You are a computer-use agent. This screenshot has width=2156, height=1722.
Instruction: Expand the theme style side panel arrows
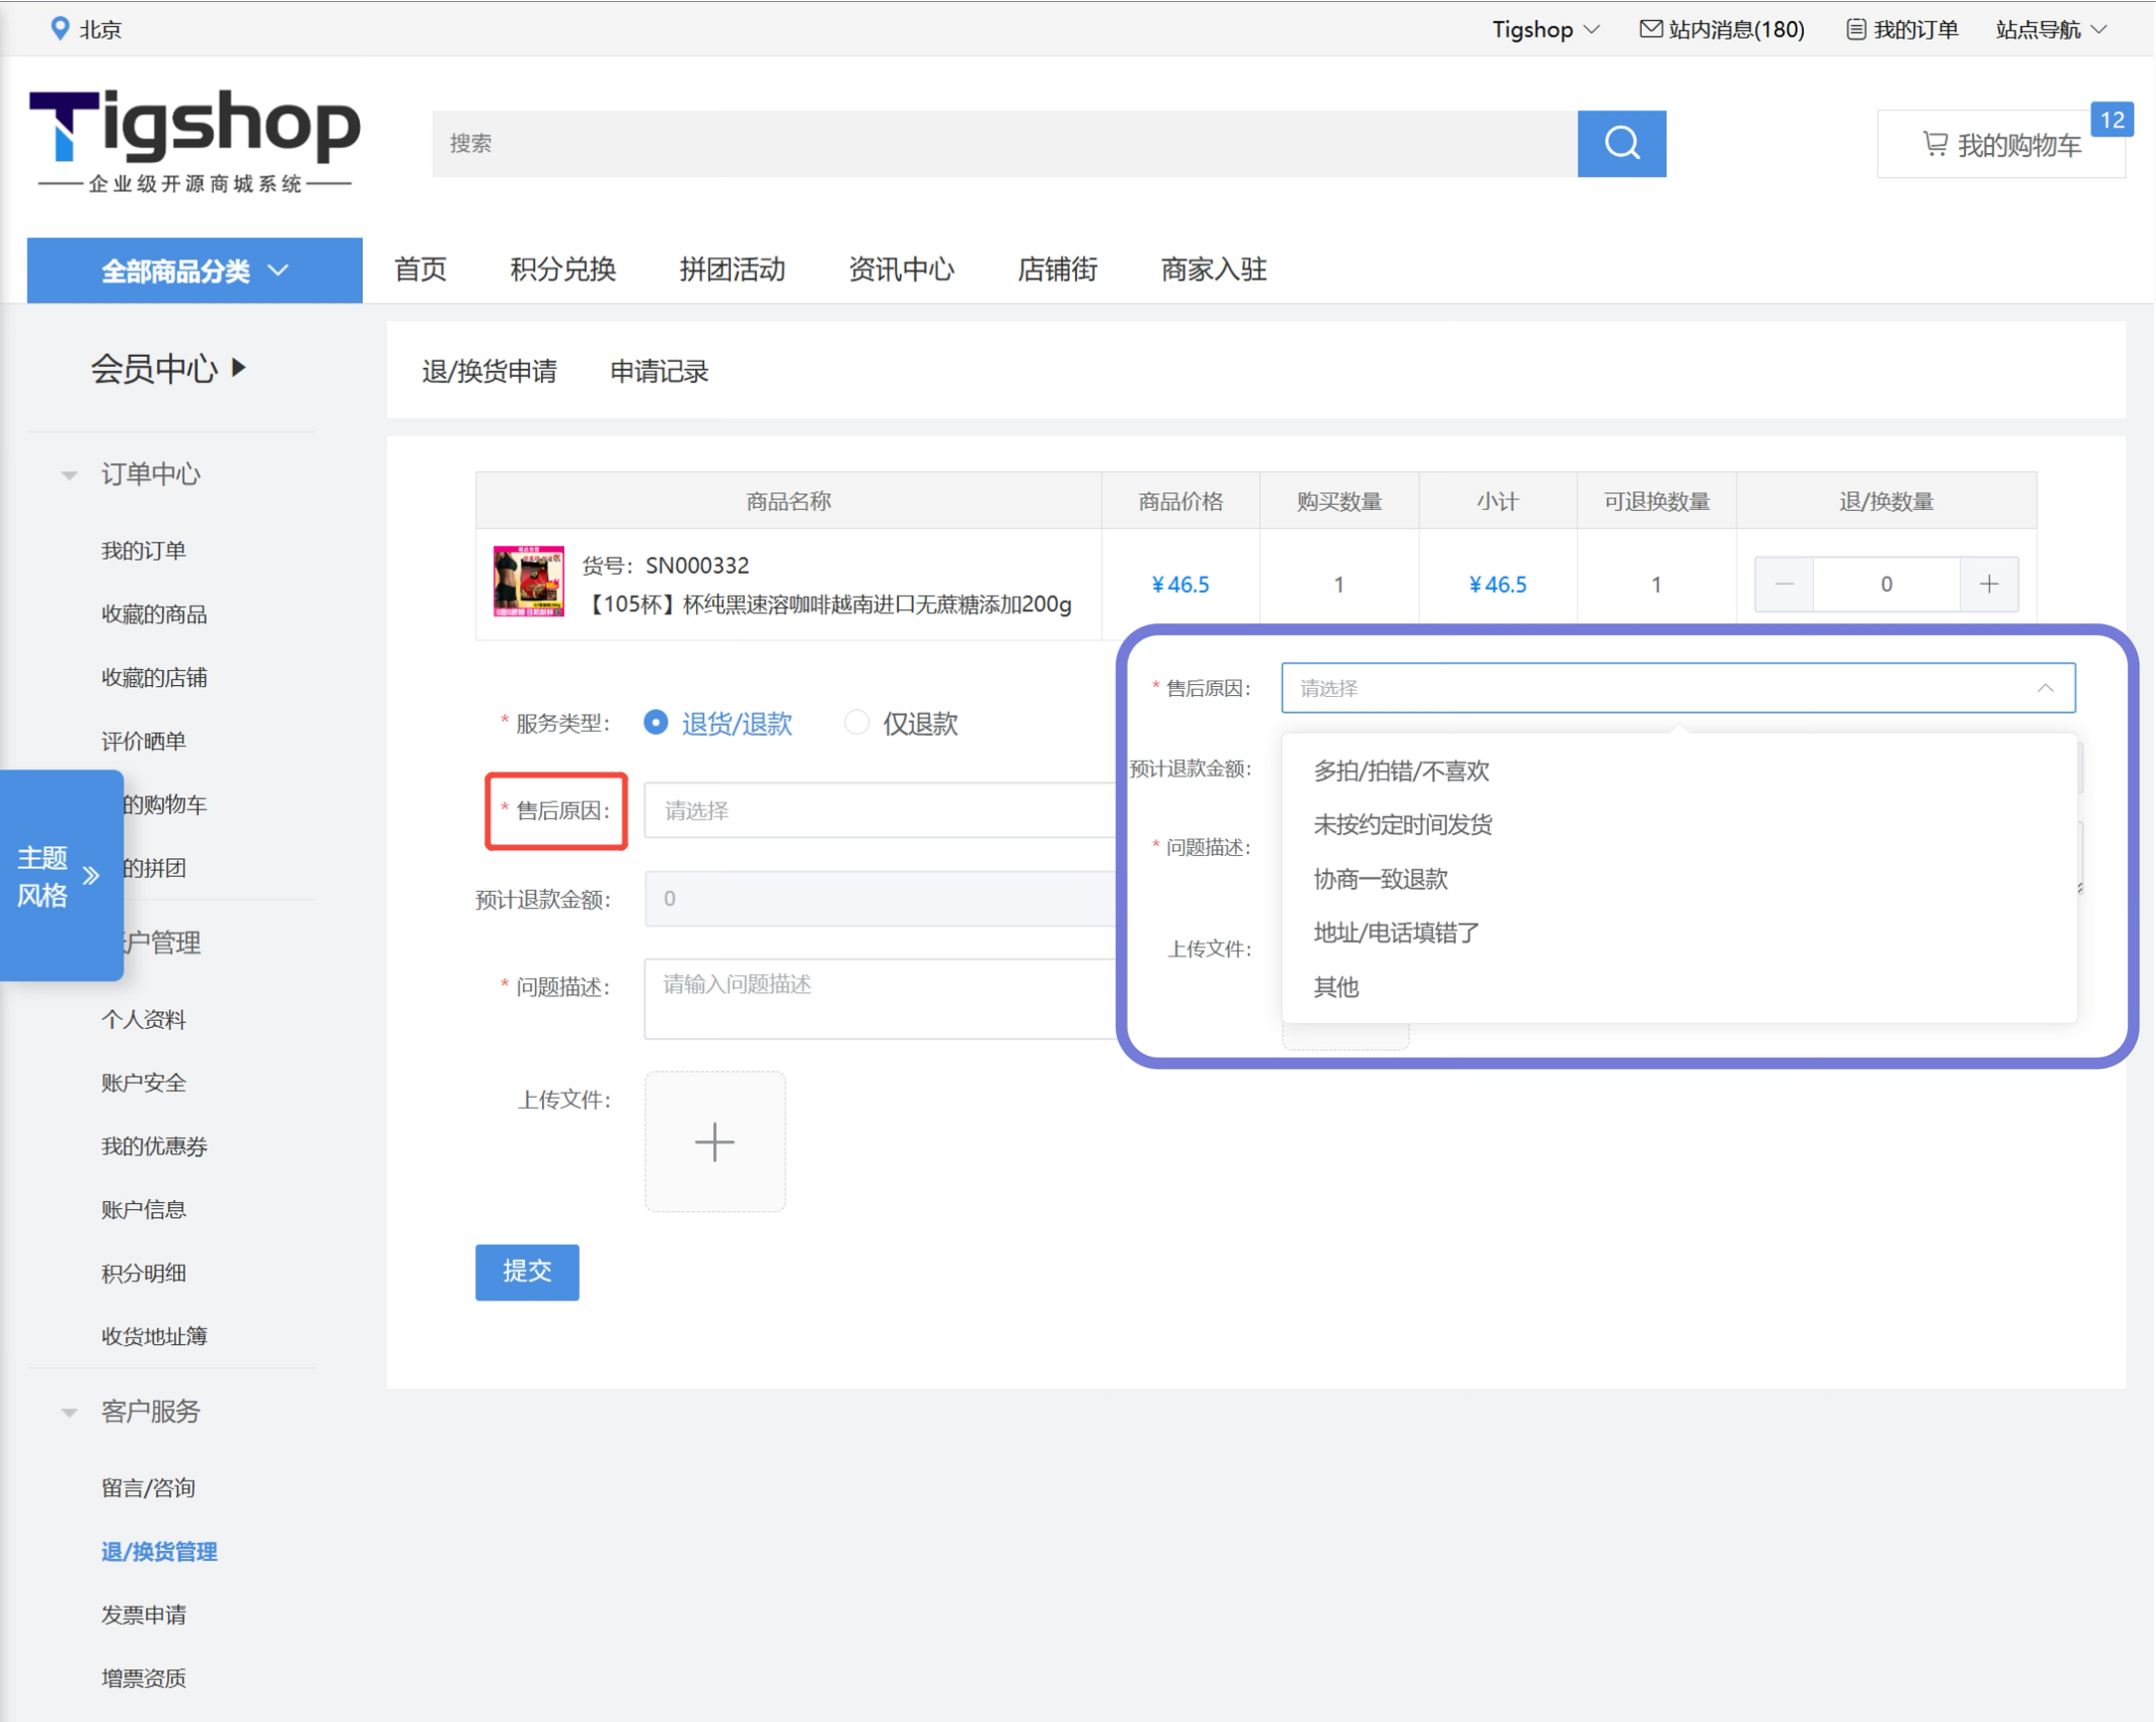91,876
